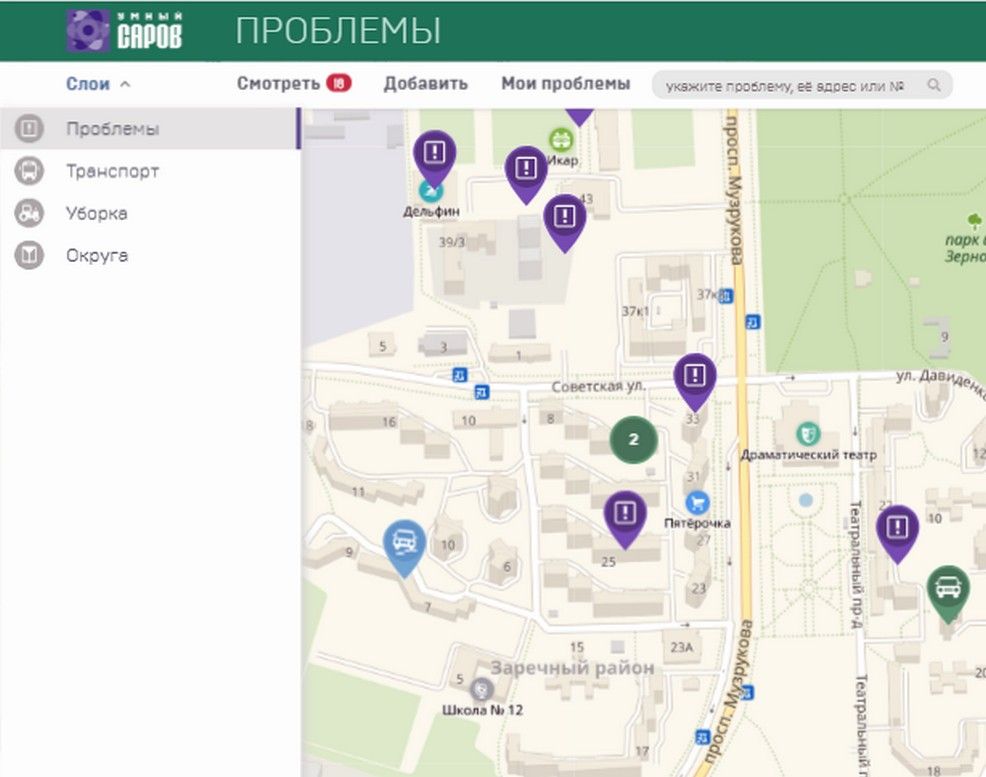
Task: Open the Добавить tab
Action: click(425, 84)
